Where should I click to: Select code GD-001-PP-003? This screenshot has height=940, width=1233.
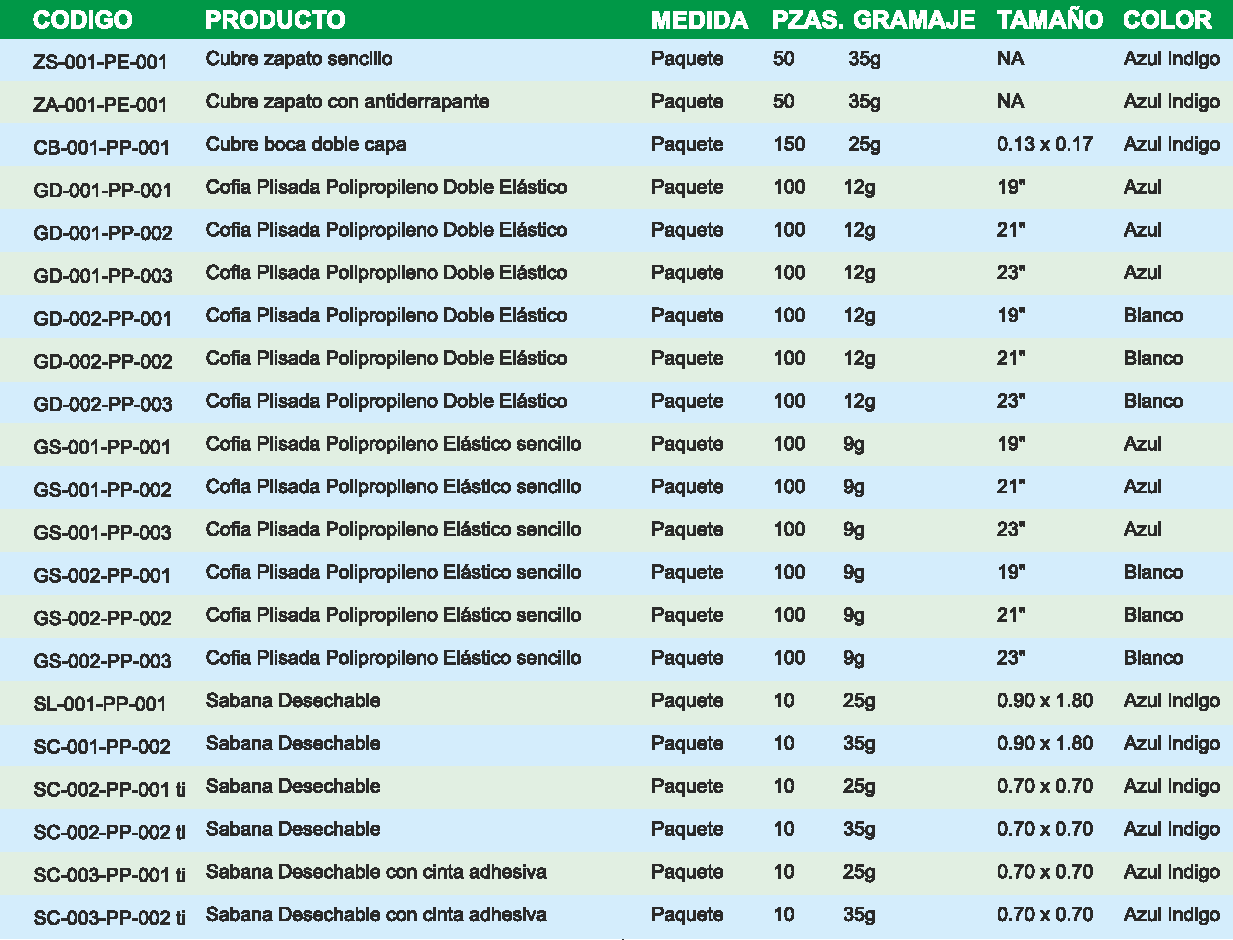click(x=102, y=277)
